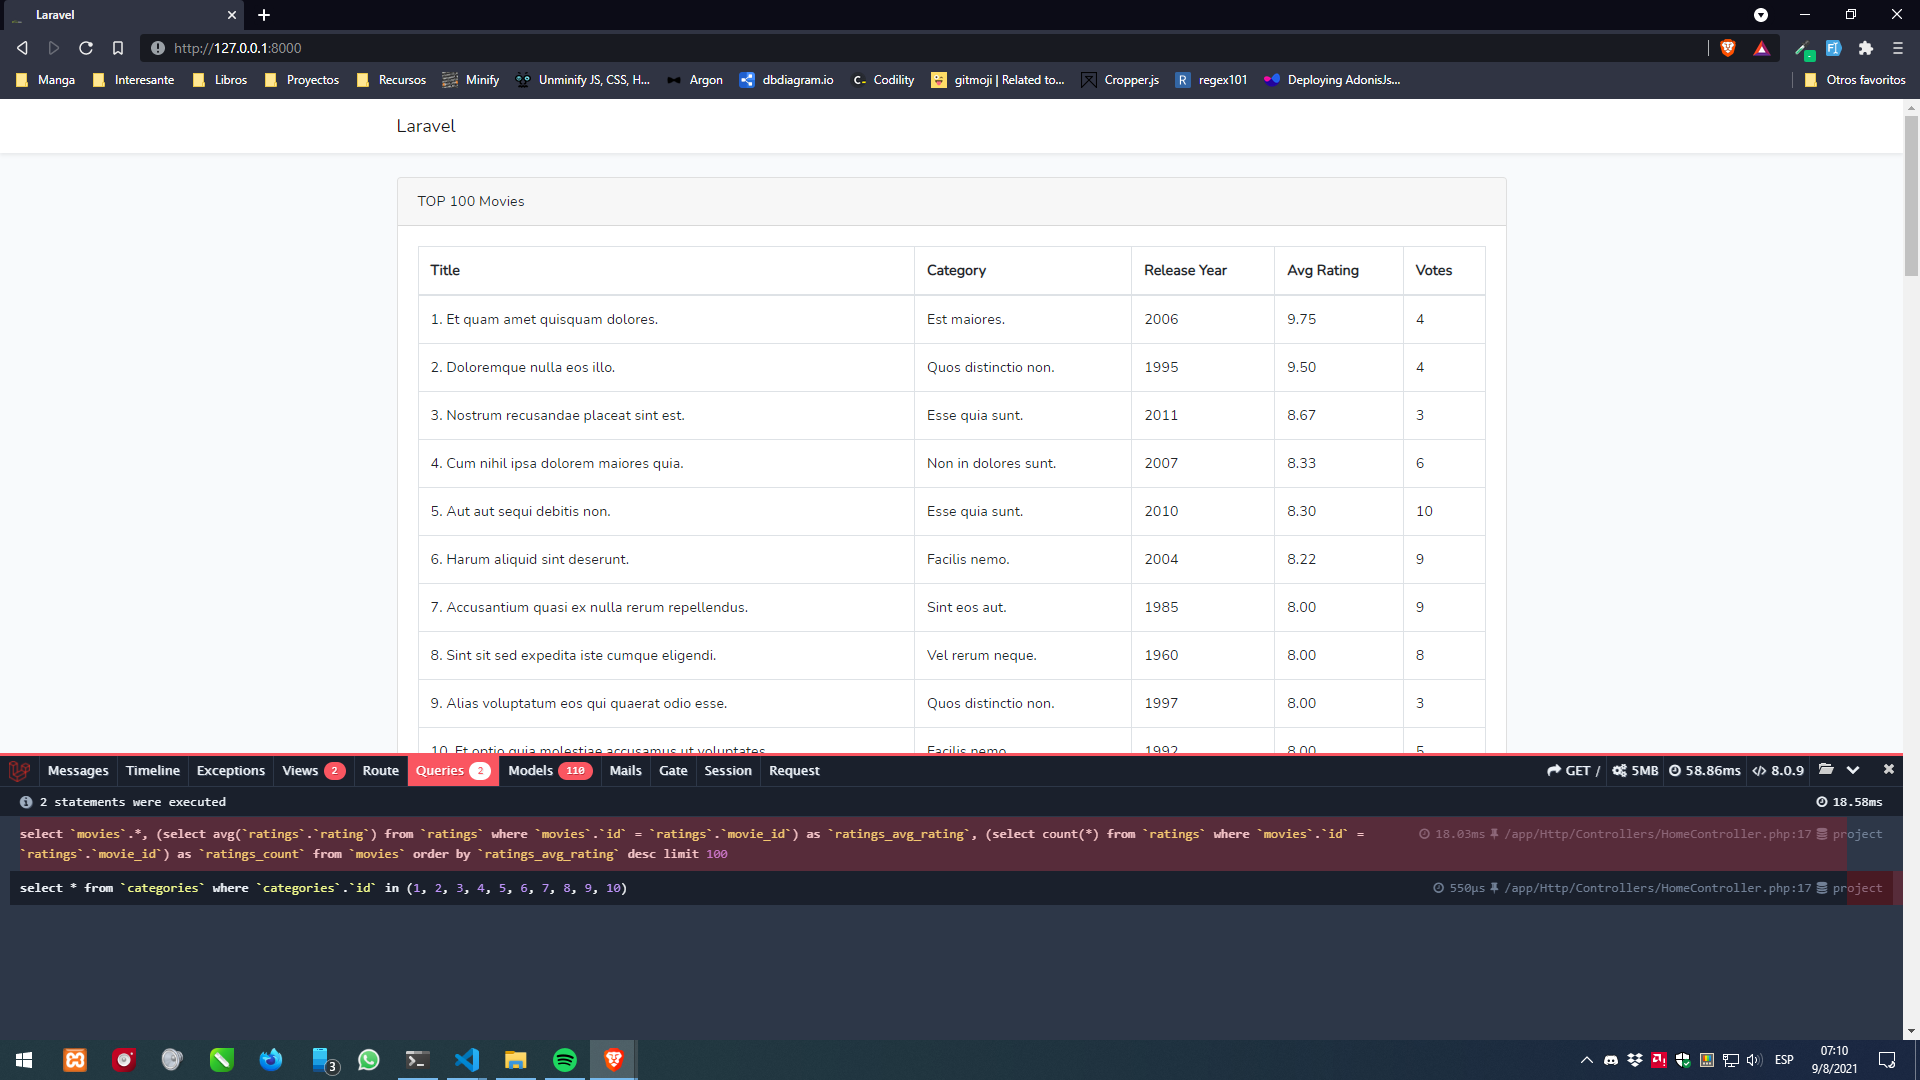The image size is (1920, 1080).
Task: Bookmark this page icon
Action: tap(118, 48)
